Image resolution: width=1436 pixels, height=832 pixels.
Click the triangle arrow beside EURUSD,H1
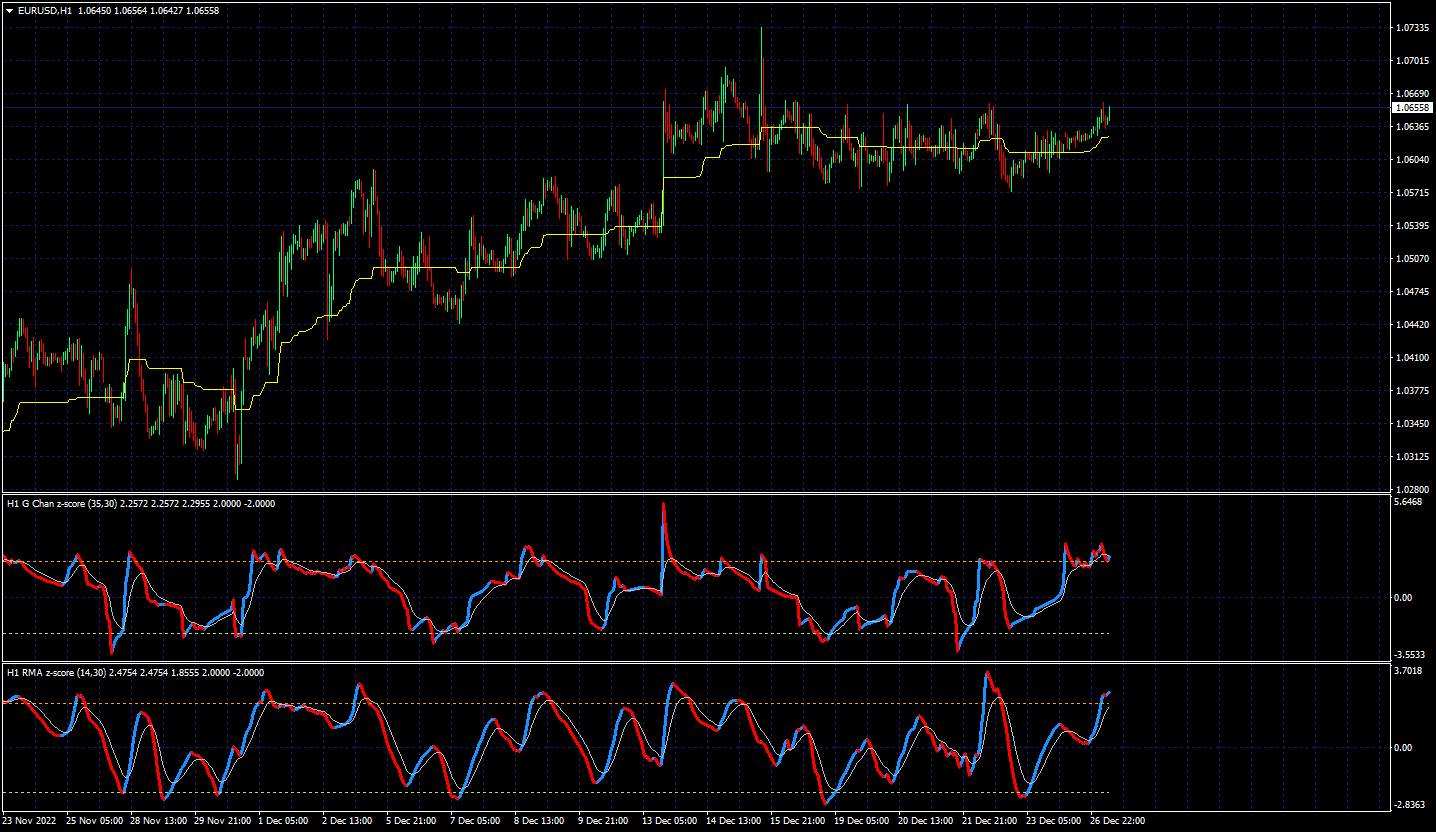coord(10,10)
